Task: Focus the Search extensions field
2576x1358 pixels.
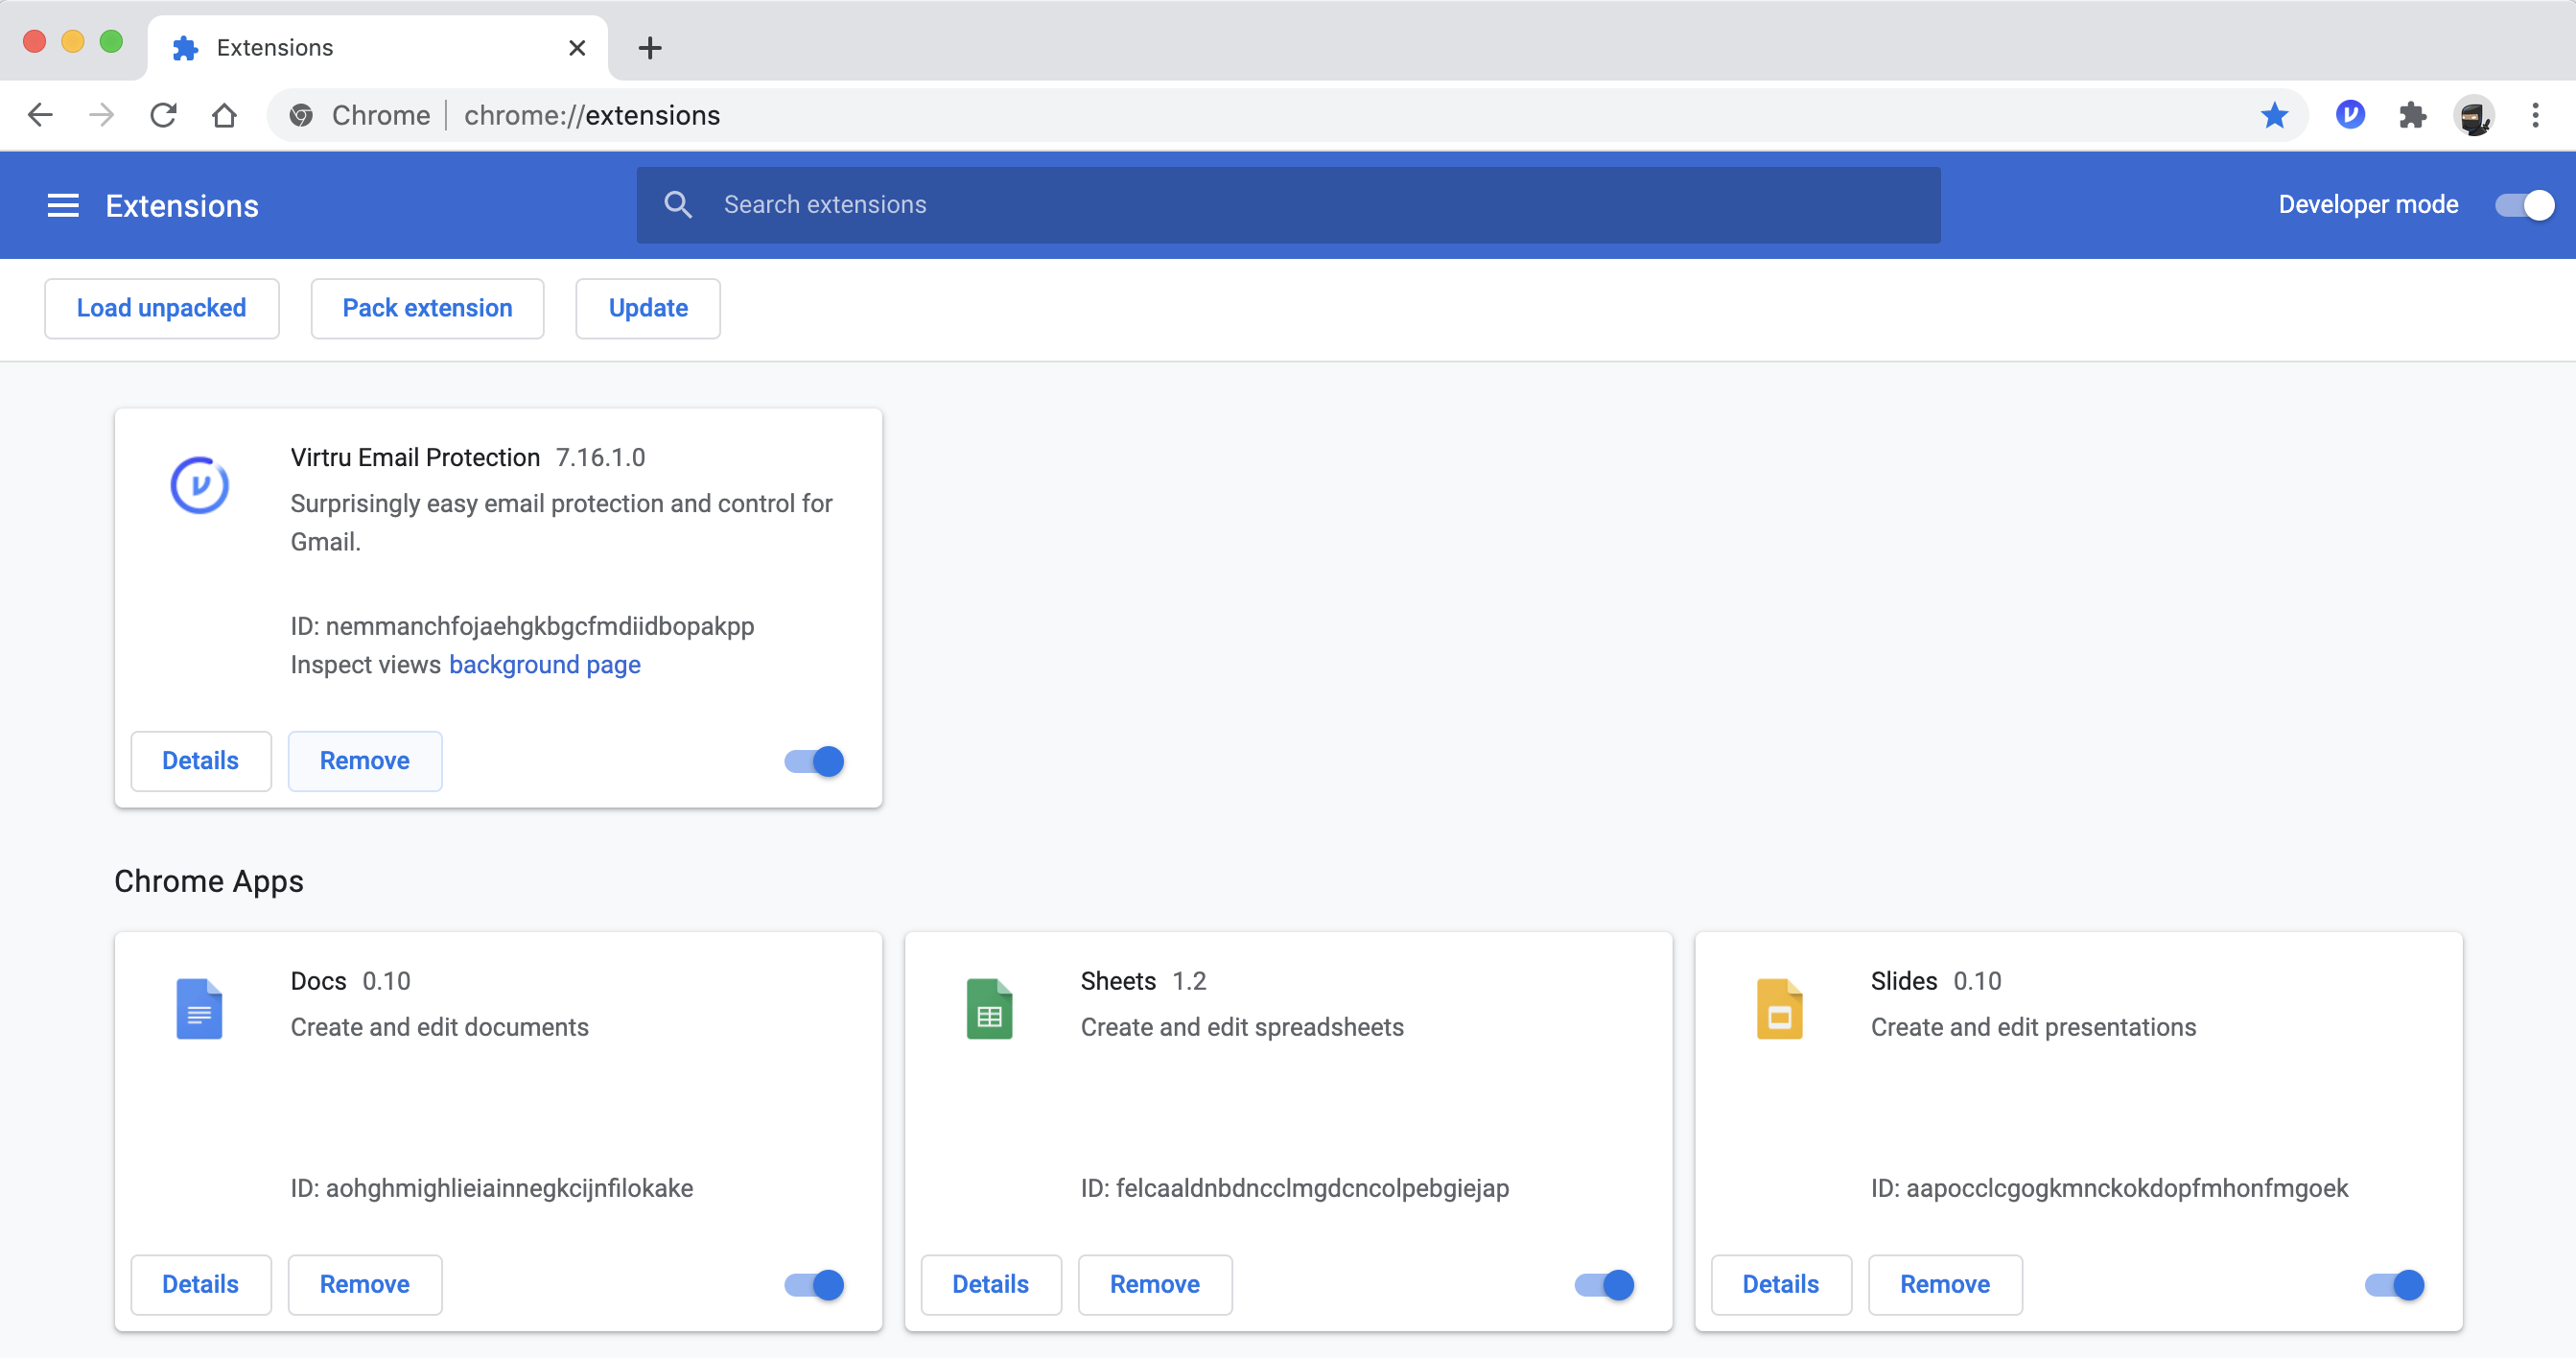Action: tap(1288, 205)
